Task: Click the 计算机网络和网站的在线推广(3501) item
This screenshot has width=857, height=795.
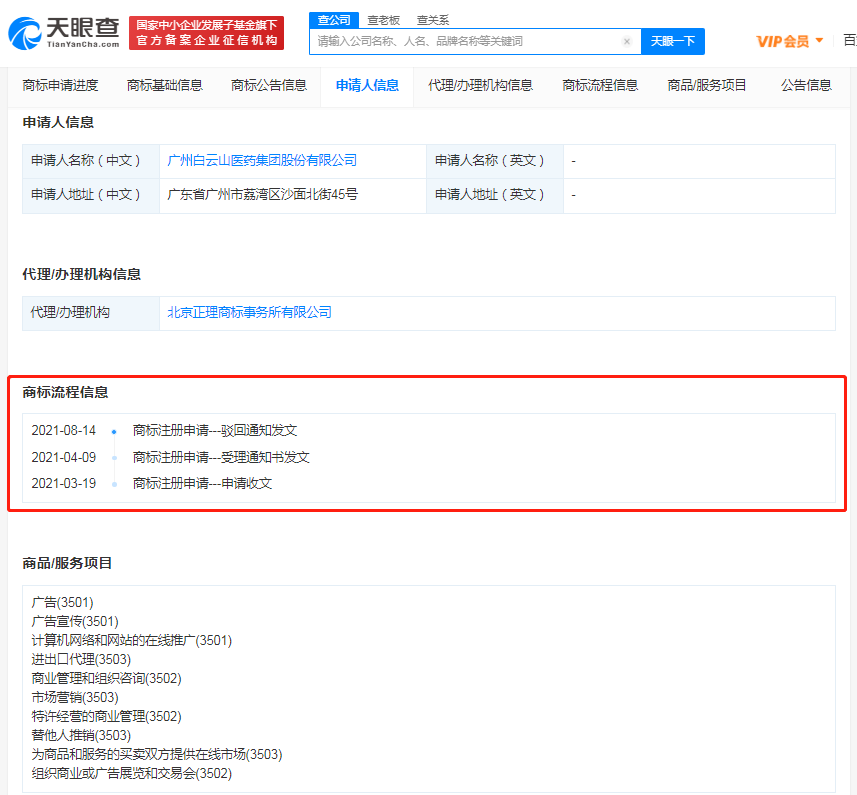Action: tap(132, 640)
